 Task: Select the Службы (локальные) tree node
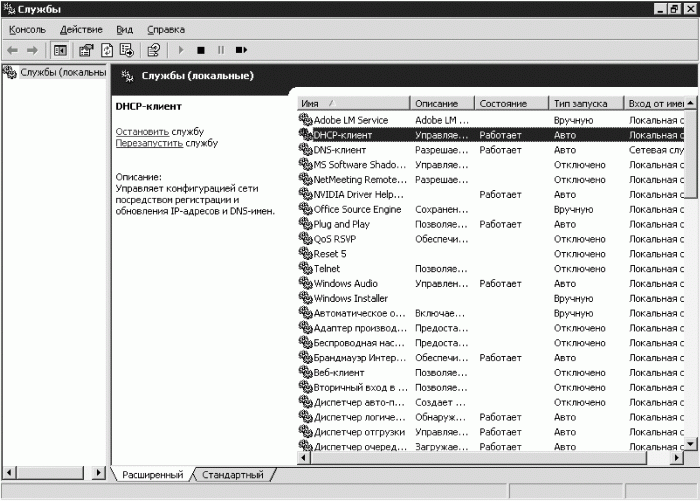(62, 72)
